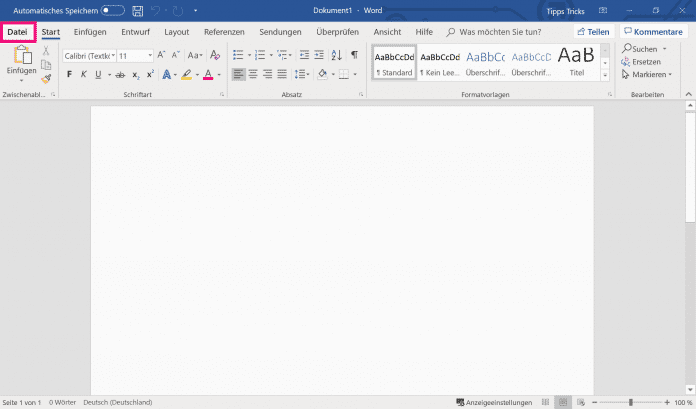The image size is (696, 409).
Task: Open the Datei tab
Action: [17, 32]
